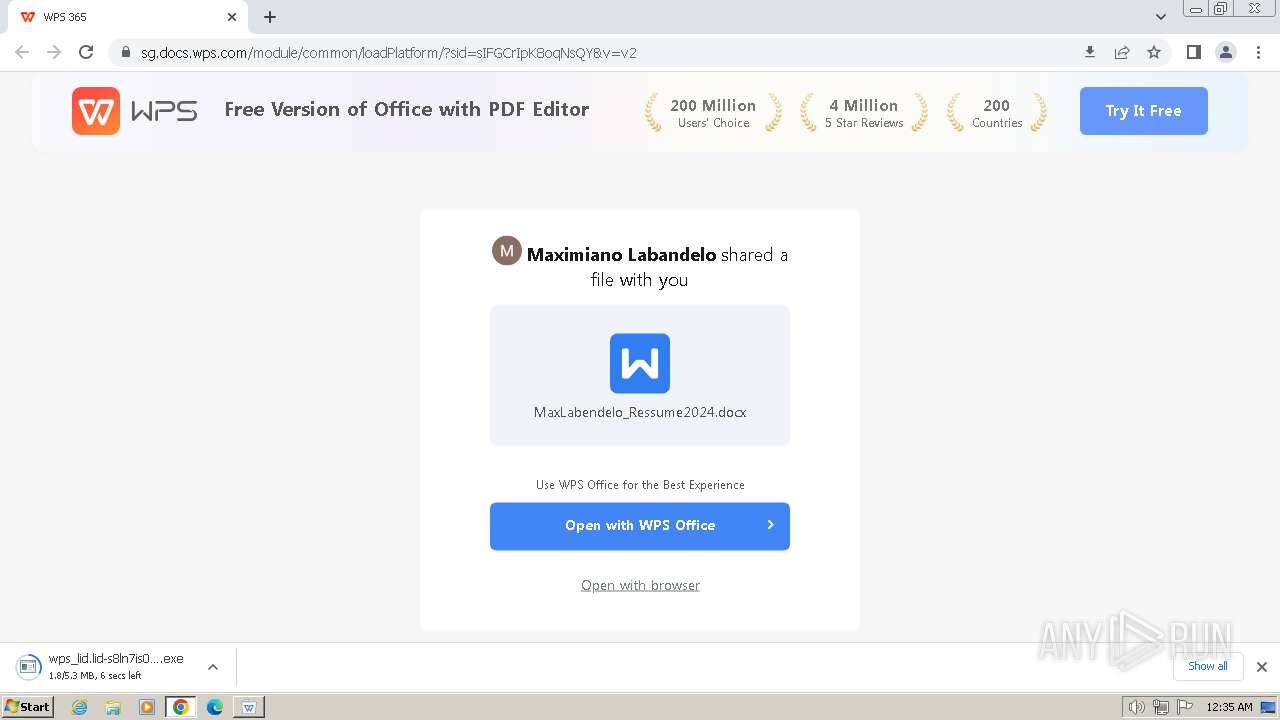The width and height of the screenshot is (1280, 720).
Task: Click the Free Version of Office headline
Action: pyautogui.click(x=407, y=110)
